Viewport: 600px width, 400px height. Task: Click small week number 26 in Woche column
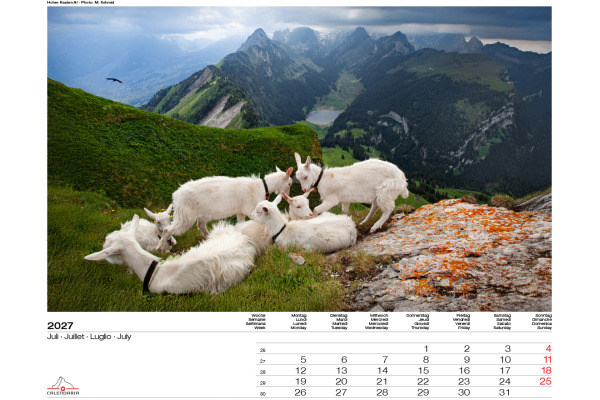(x=263, y=350)
